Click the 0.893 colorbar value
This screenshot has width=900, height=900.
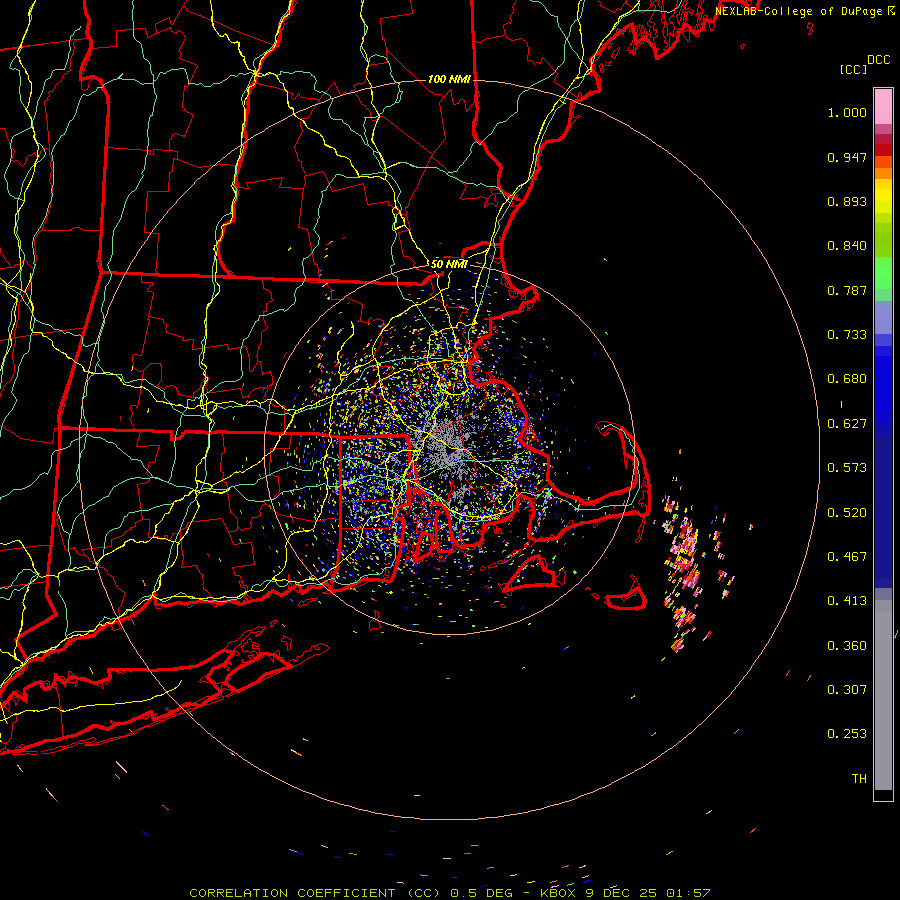coord(847,201)
